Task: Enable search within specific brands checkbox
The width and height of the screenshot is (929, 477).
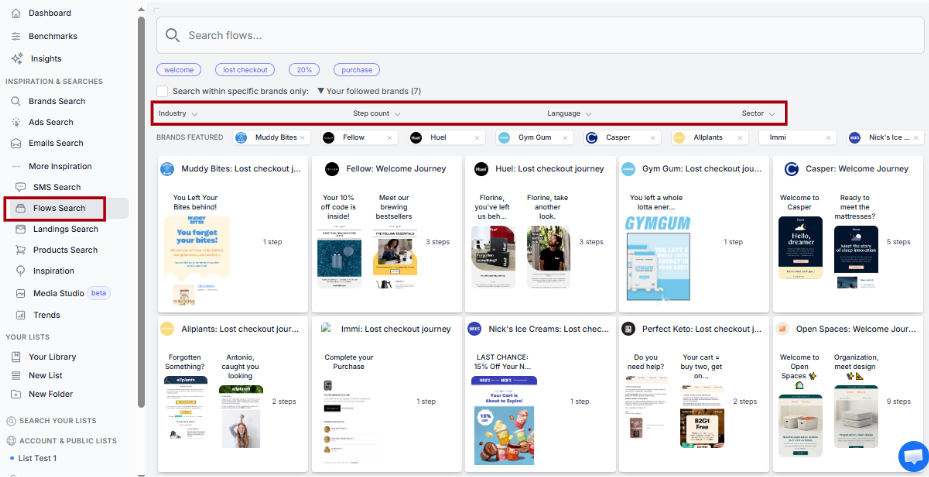Action: coord(162,91)
